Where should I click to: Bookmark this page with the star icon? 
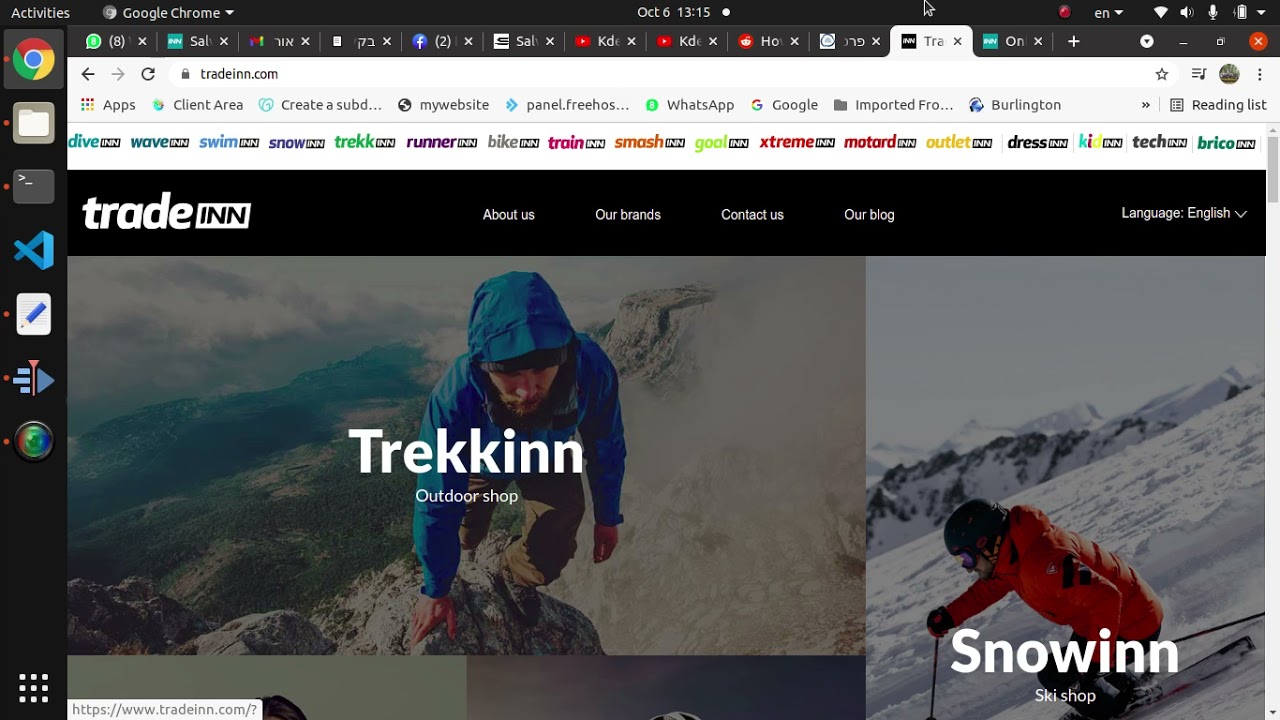[1162, 74]
